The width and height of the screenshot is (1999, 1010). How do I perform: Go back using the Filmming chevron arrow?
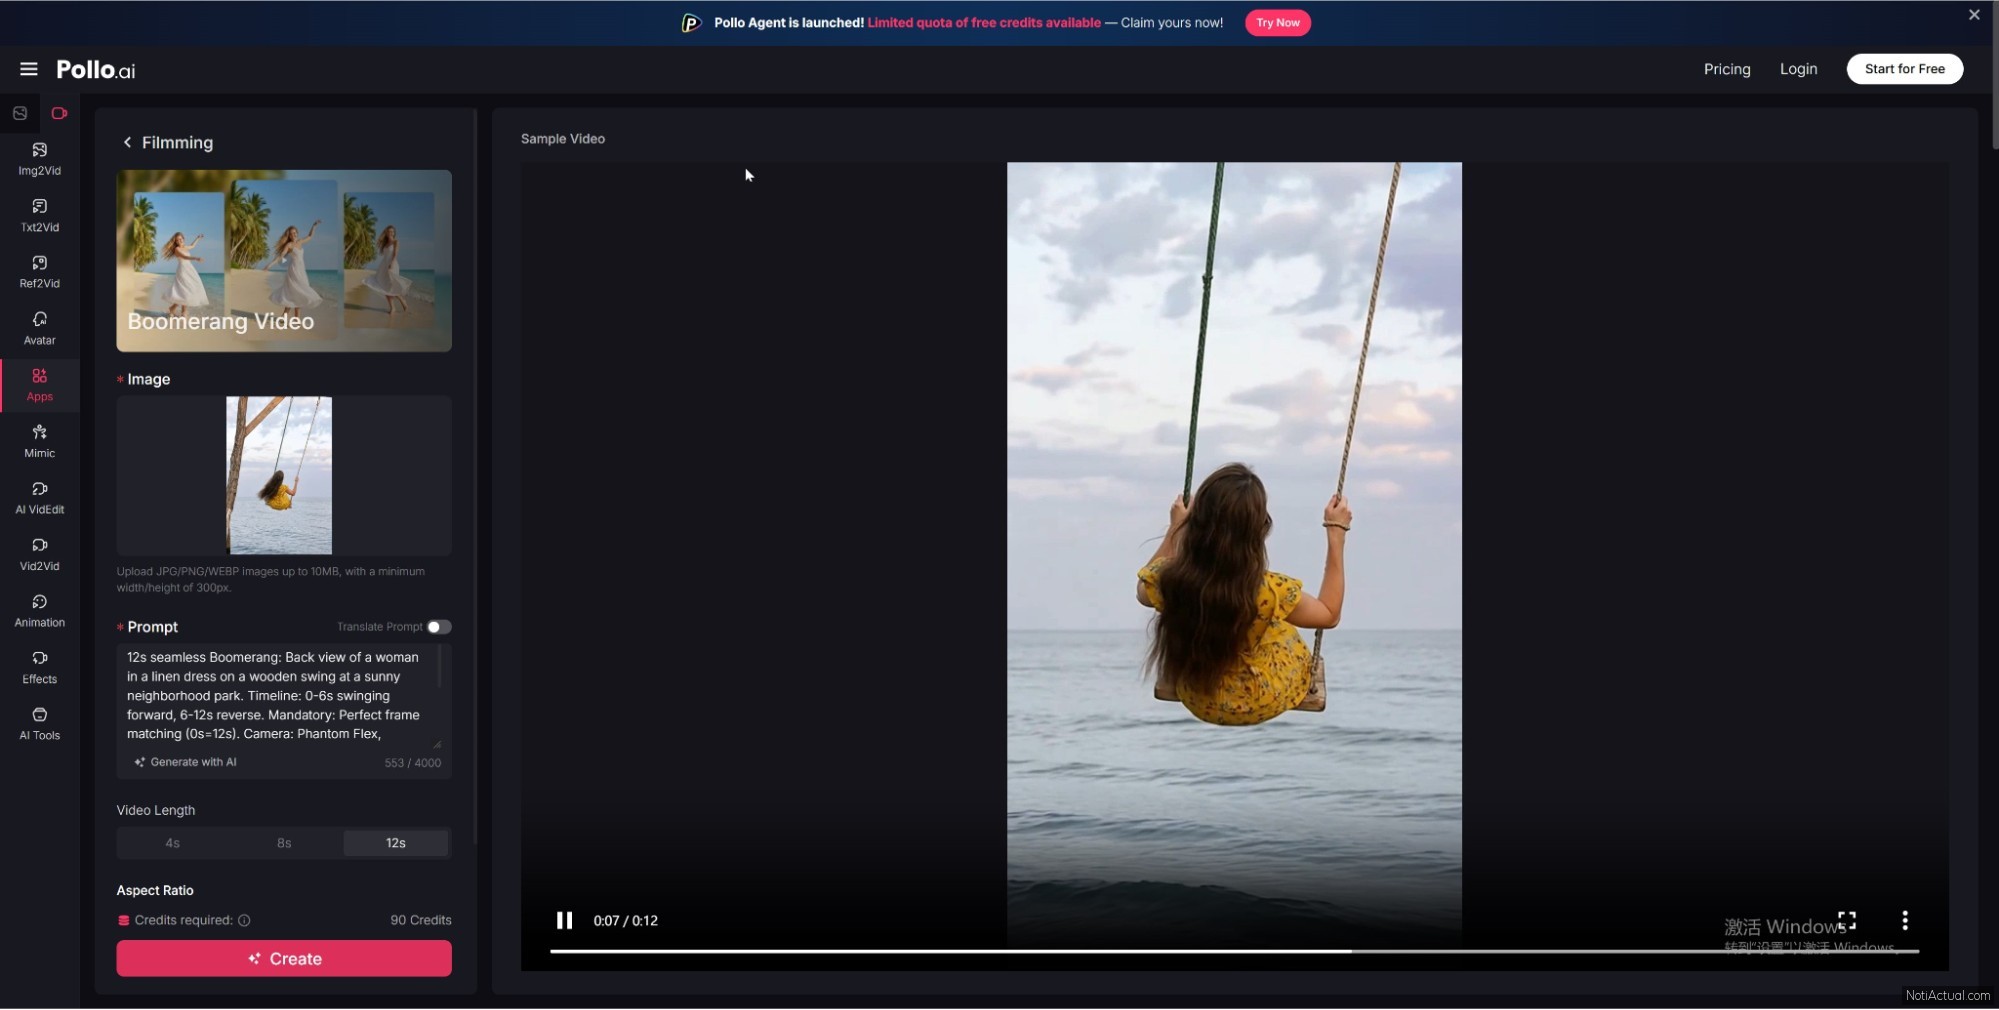pos(127,142)
